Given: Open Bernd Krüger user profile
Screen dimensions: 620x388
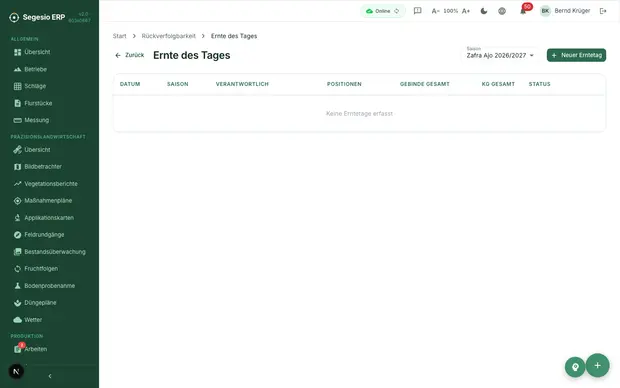Looking at the screenshot, I should coord(565,11).
